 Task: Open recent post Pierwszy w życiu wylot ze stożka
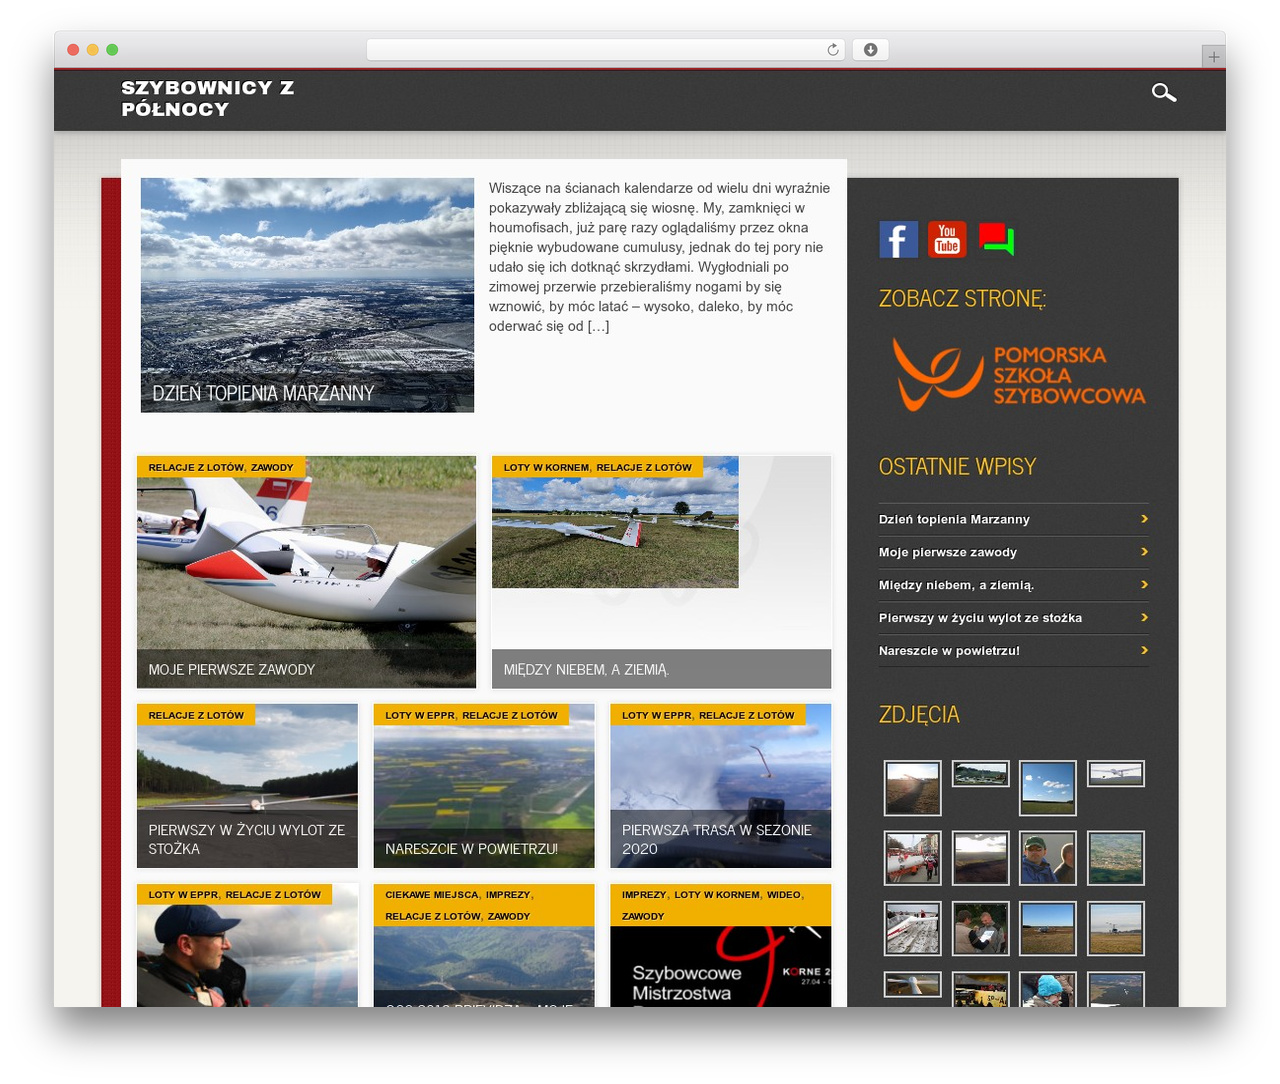click(980, 618)
